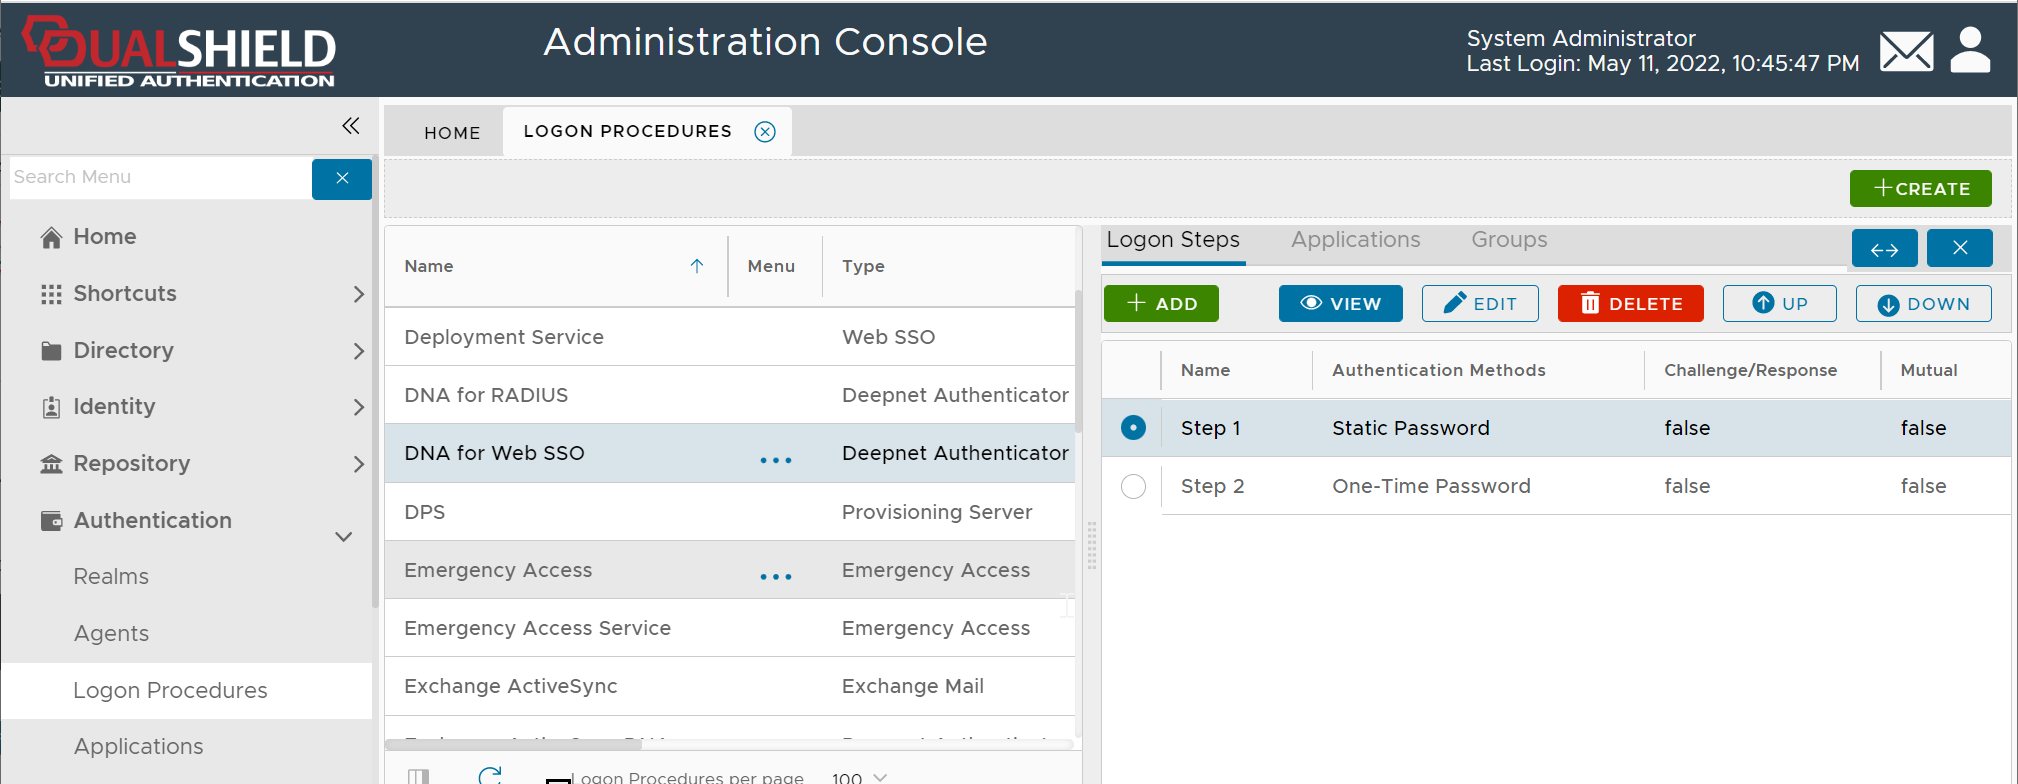
Task: Open the three-dot menu for Emergency Access
Action: point(775,576)
